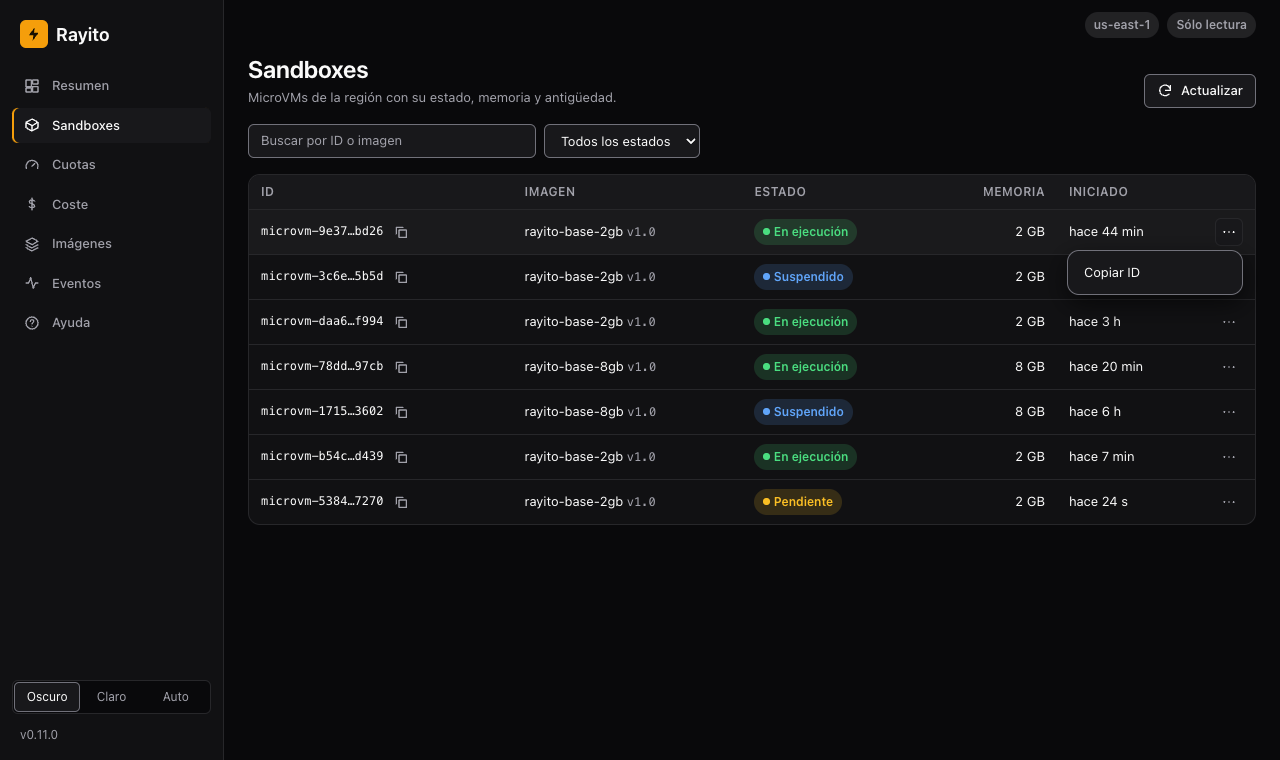Click copy icon beside microvm-3c6e…5b5d
The height and width of the screenshot is (760, 1280).
(401, 277)
